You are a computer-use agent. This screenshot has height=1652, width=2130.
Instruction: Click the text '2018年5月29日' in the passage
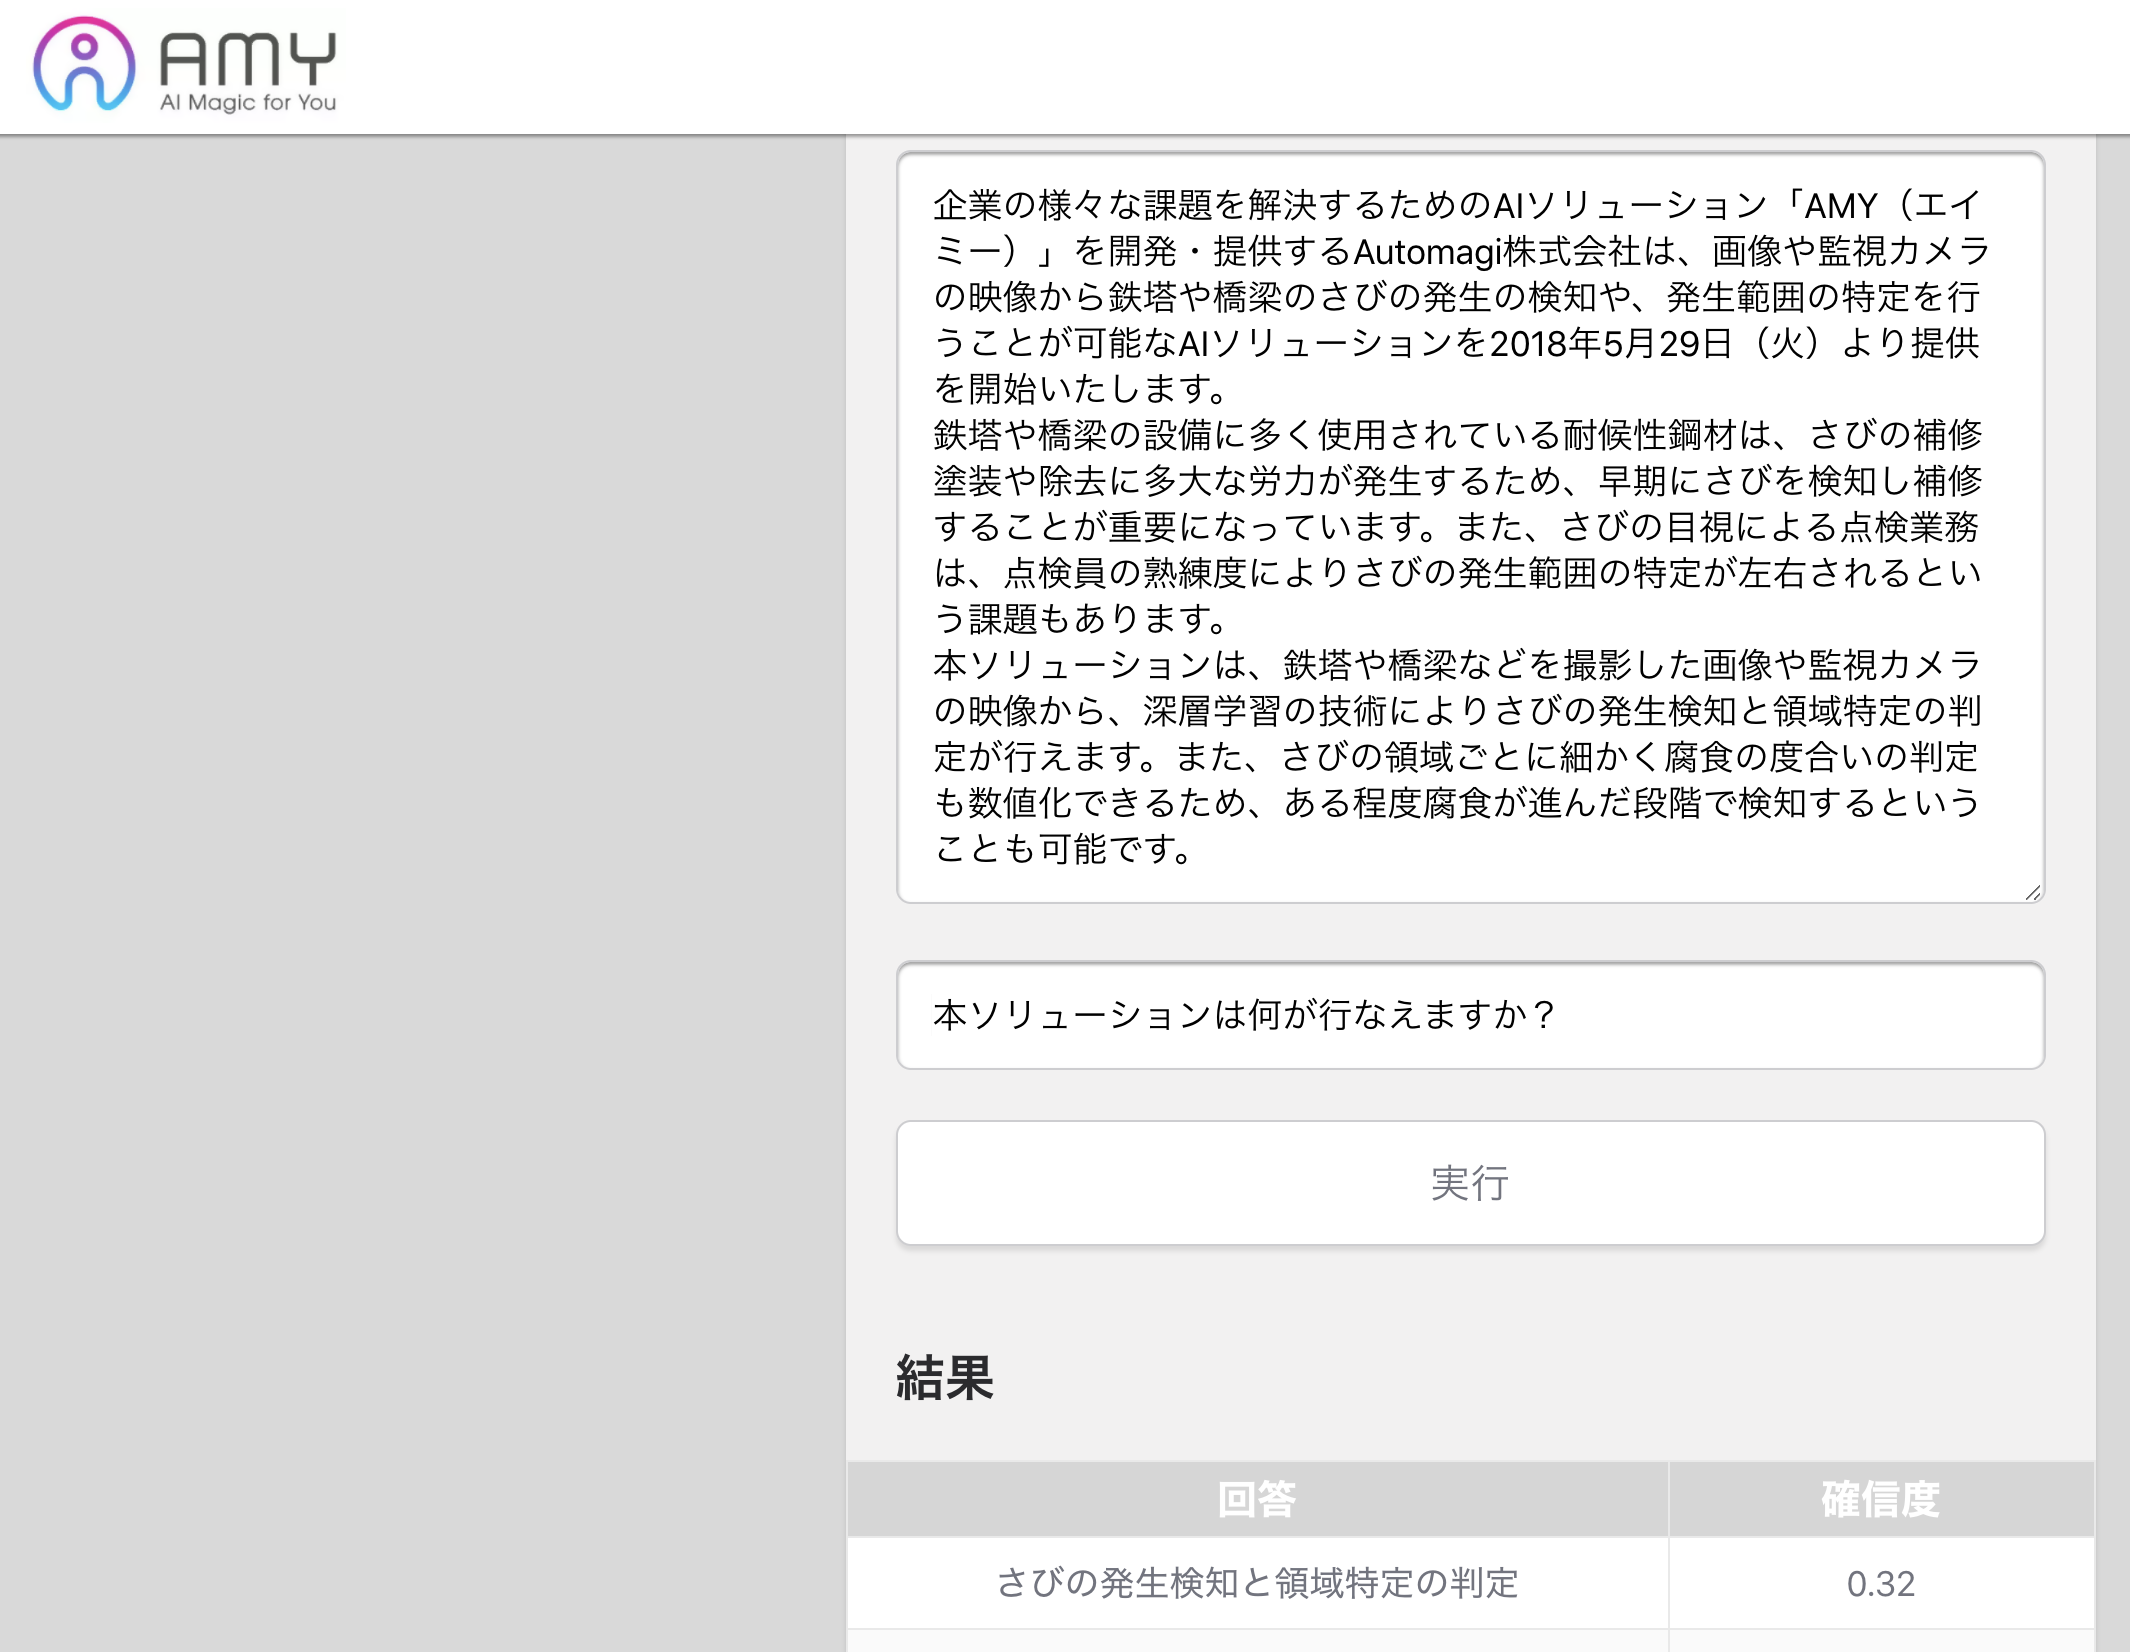1610,343
